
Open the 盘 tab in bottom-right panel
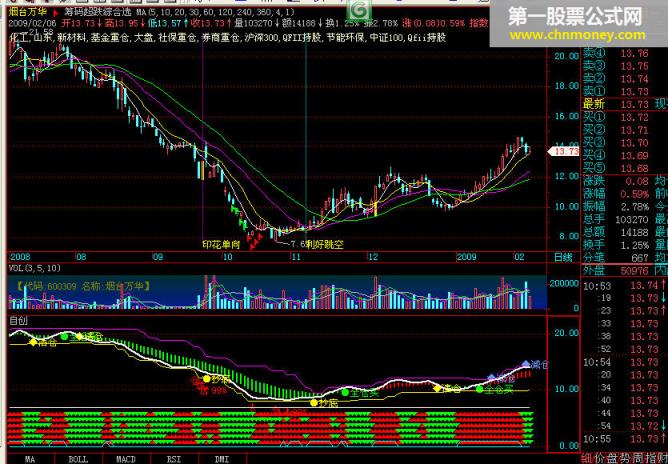click(613, 459)
